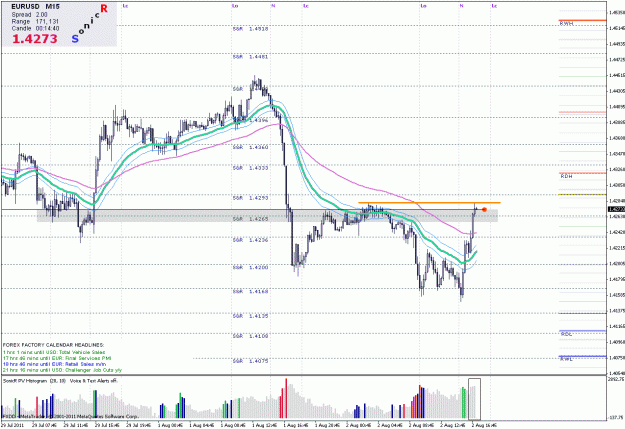
Task: Click the Forex Factory Calendar Headlines header
Action: [53, 345]
